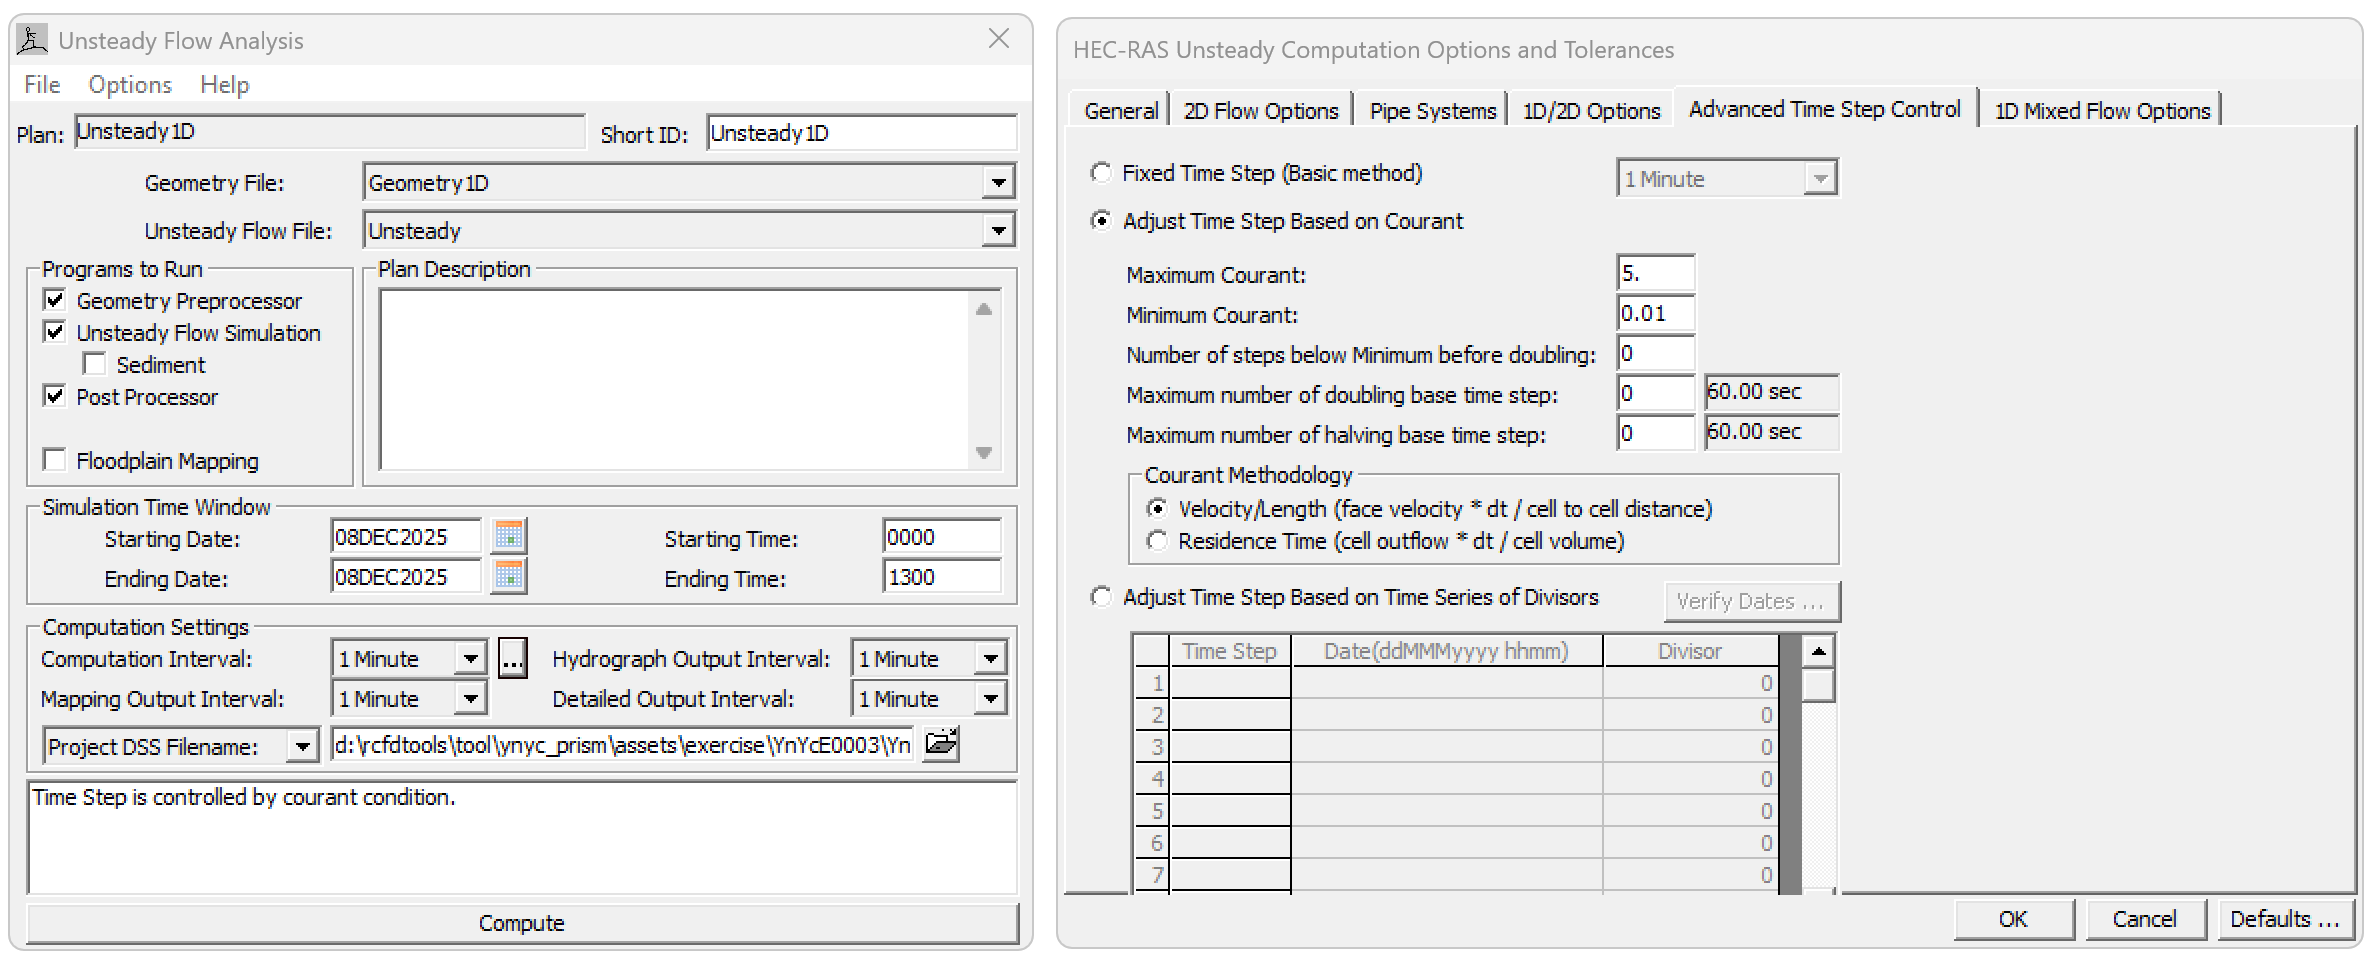Click the Plan Description text area
The width and height of the screenshot is (2372, 958).
(674, 379)
